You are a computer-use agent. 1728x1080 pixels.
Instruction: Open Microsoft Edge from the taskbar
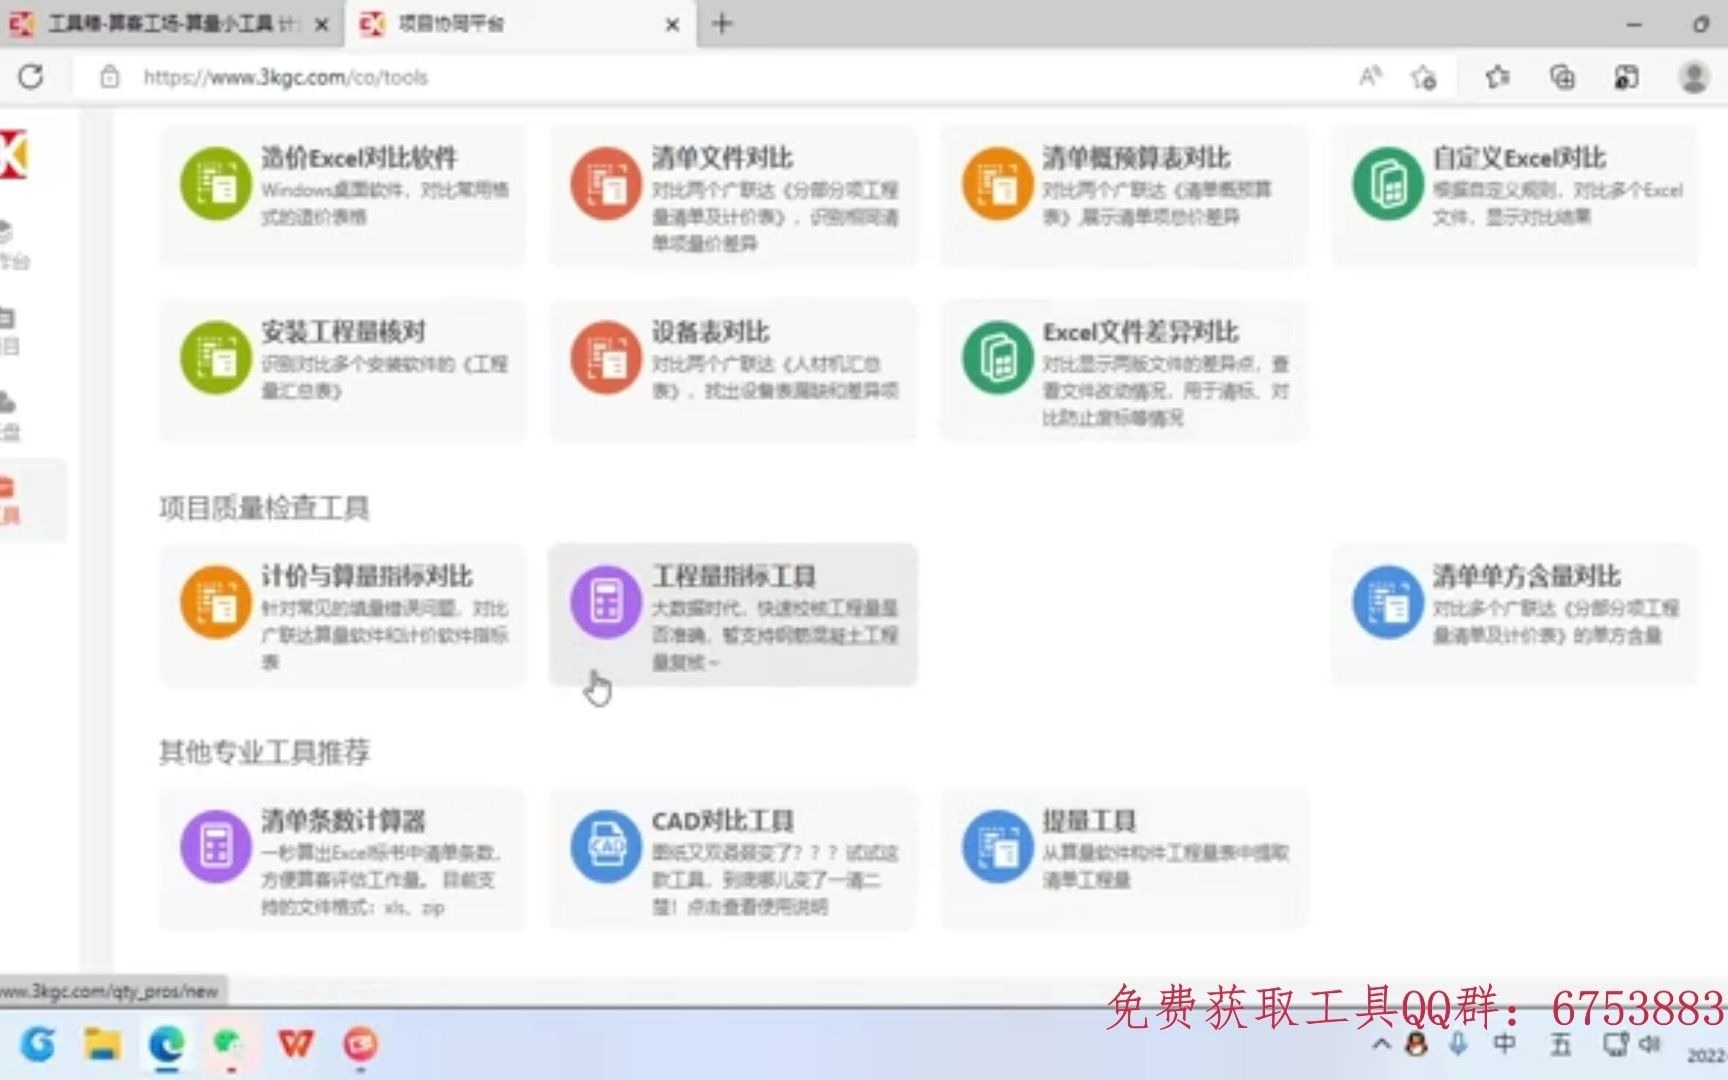coord(166,1044)
